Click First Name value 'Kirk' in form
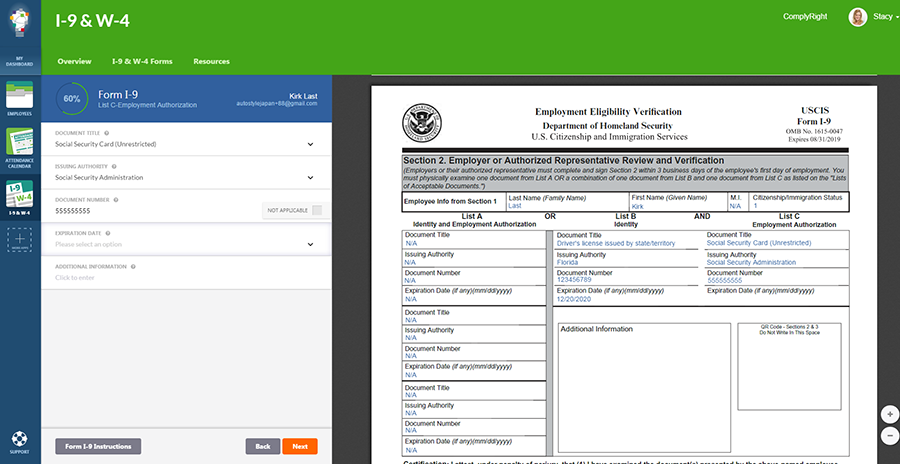Screen dimensions: 900x464 click(x=638, y=206)
